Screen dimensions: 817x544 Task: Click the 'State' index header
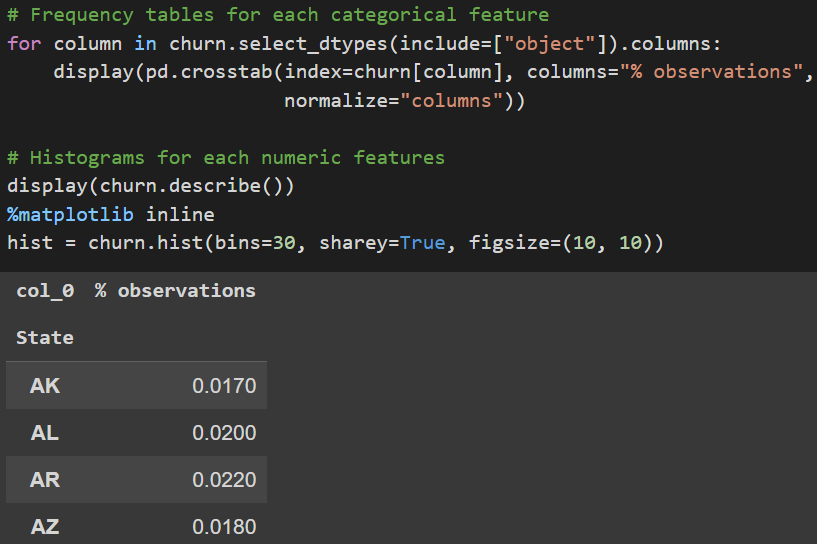point(45,338)
